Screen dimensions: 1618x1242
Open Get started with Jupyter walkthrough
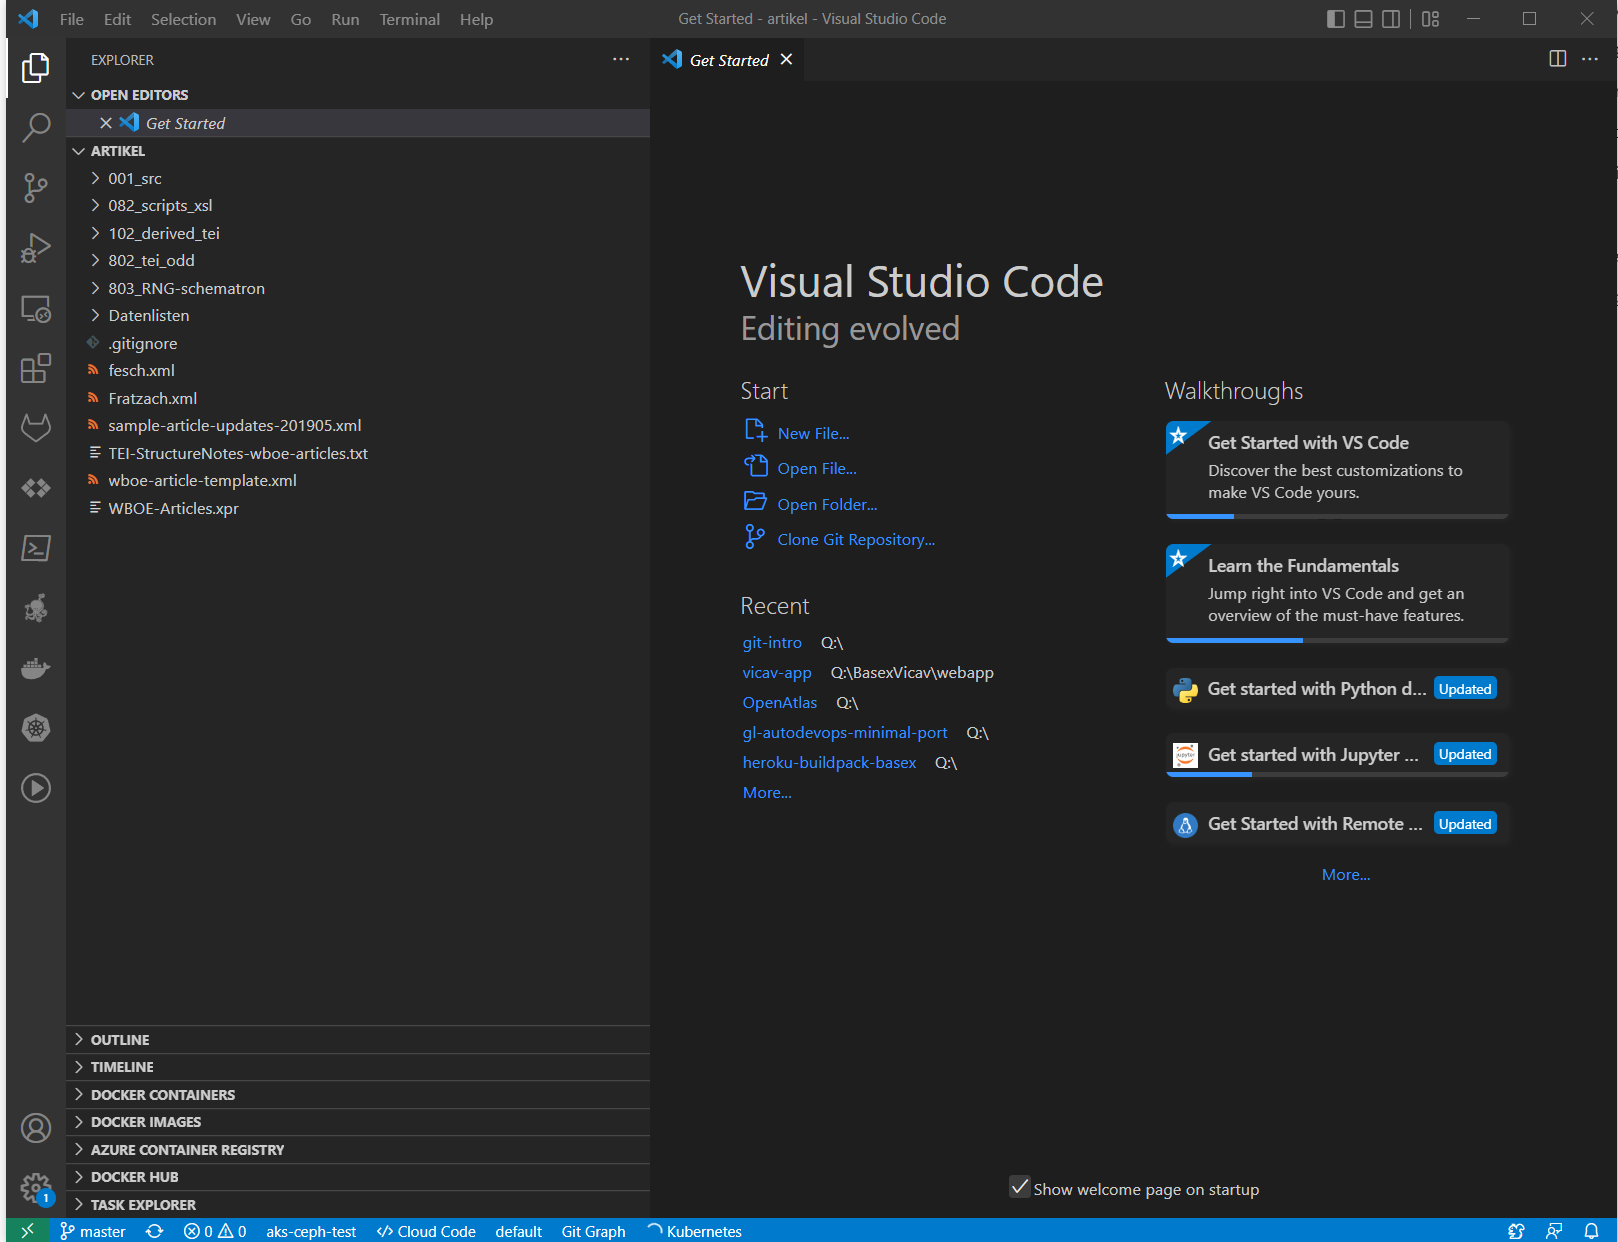coord(1337,755)
